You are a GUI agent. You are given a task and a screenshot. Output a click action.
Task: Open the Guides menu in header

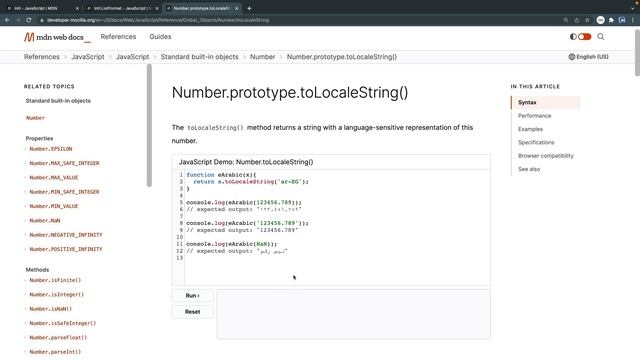click(x=160, y=37)
